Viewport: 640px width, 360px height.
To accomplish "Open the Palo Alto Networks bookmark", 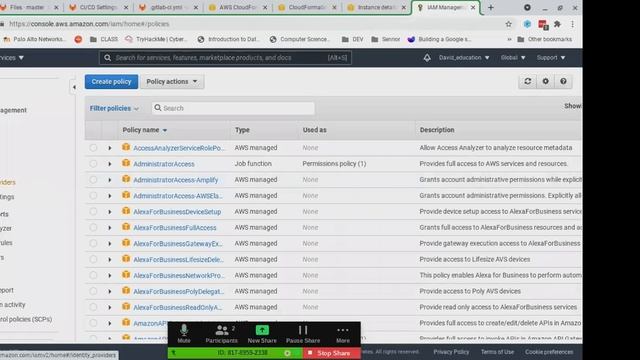I will coord(34,39).
